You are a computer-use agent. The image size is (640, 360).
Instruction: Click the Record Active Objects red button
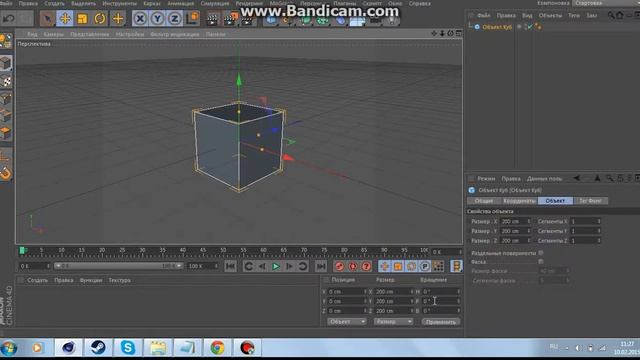tap(339, 267)
